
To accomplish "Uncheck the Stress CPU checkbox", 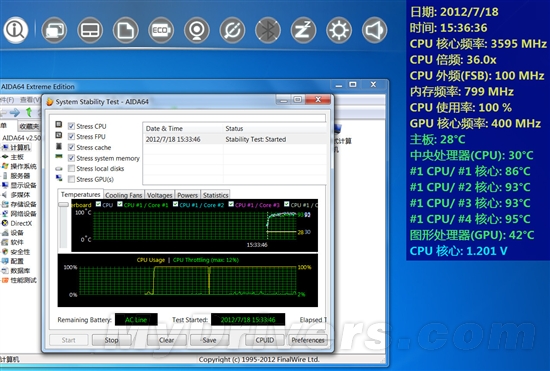I will click(71, 126).
